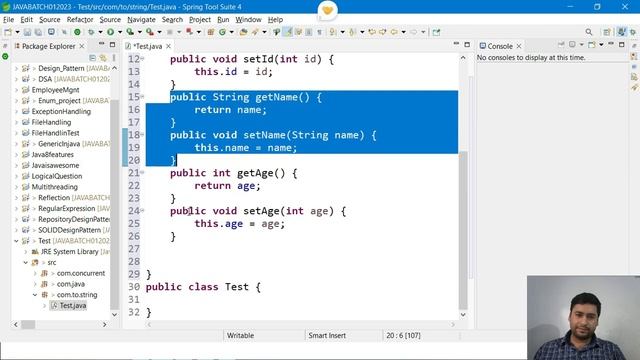640x360 pixels.
Task: Toggle Show Whitespace Characters pilcrow icon
Action: [319, 32]
